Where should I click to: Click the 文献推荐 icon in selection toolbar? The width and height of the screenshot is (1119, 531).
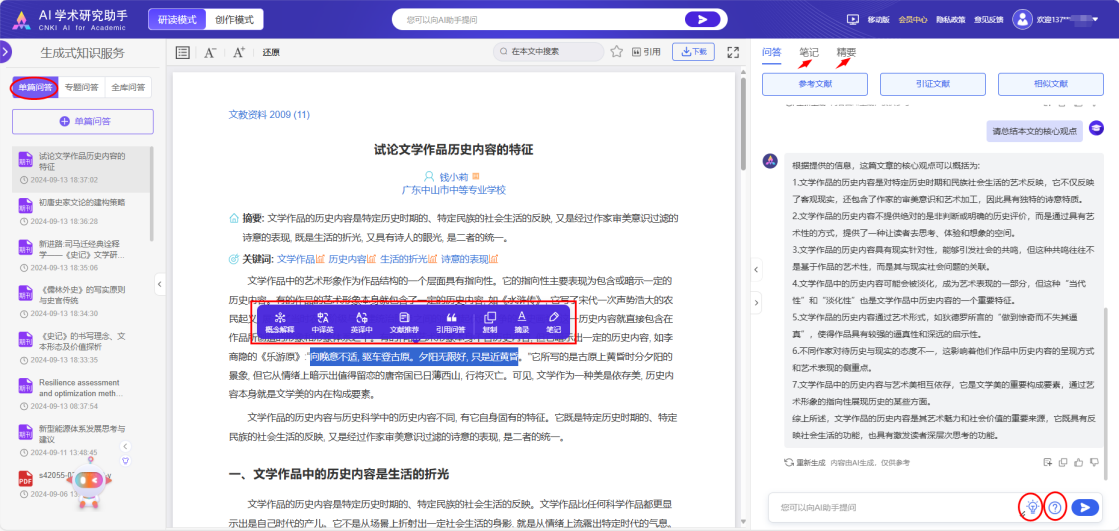point(405,322)
